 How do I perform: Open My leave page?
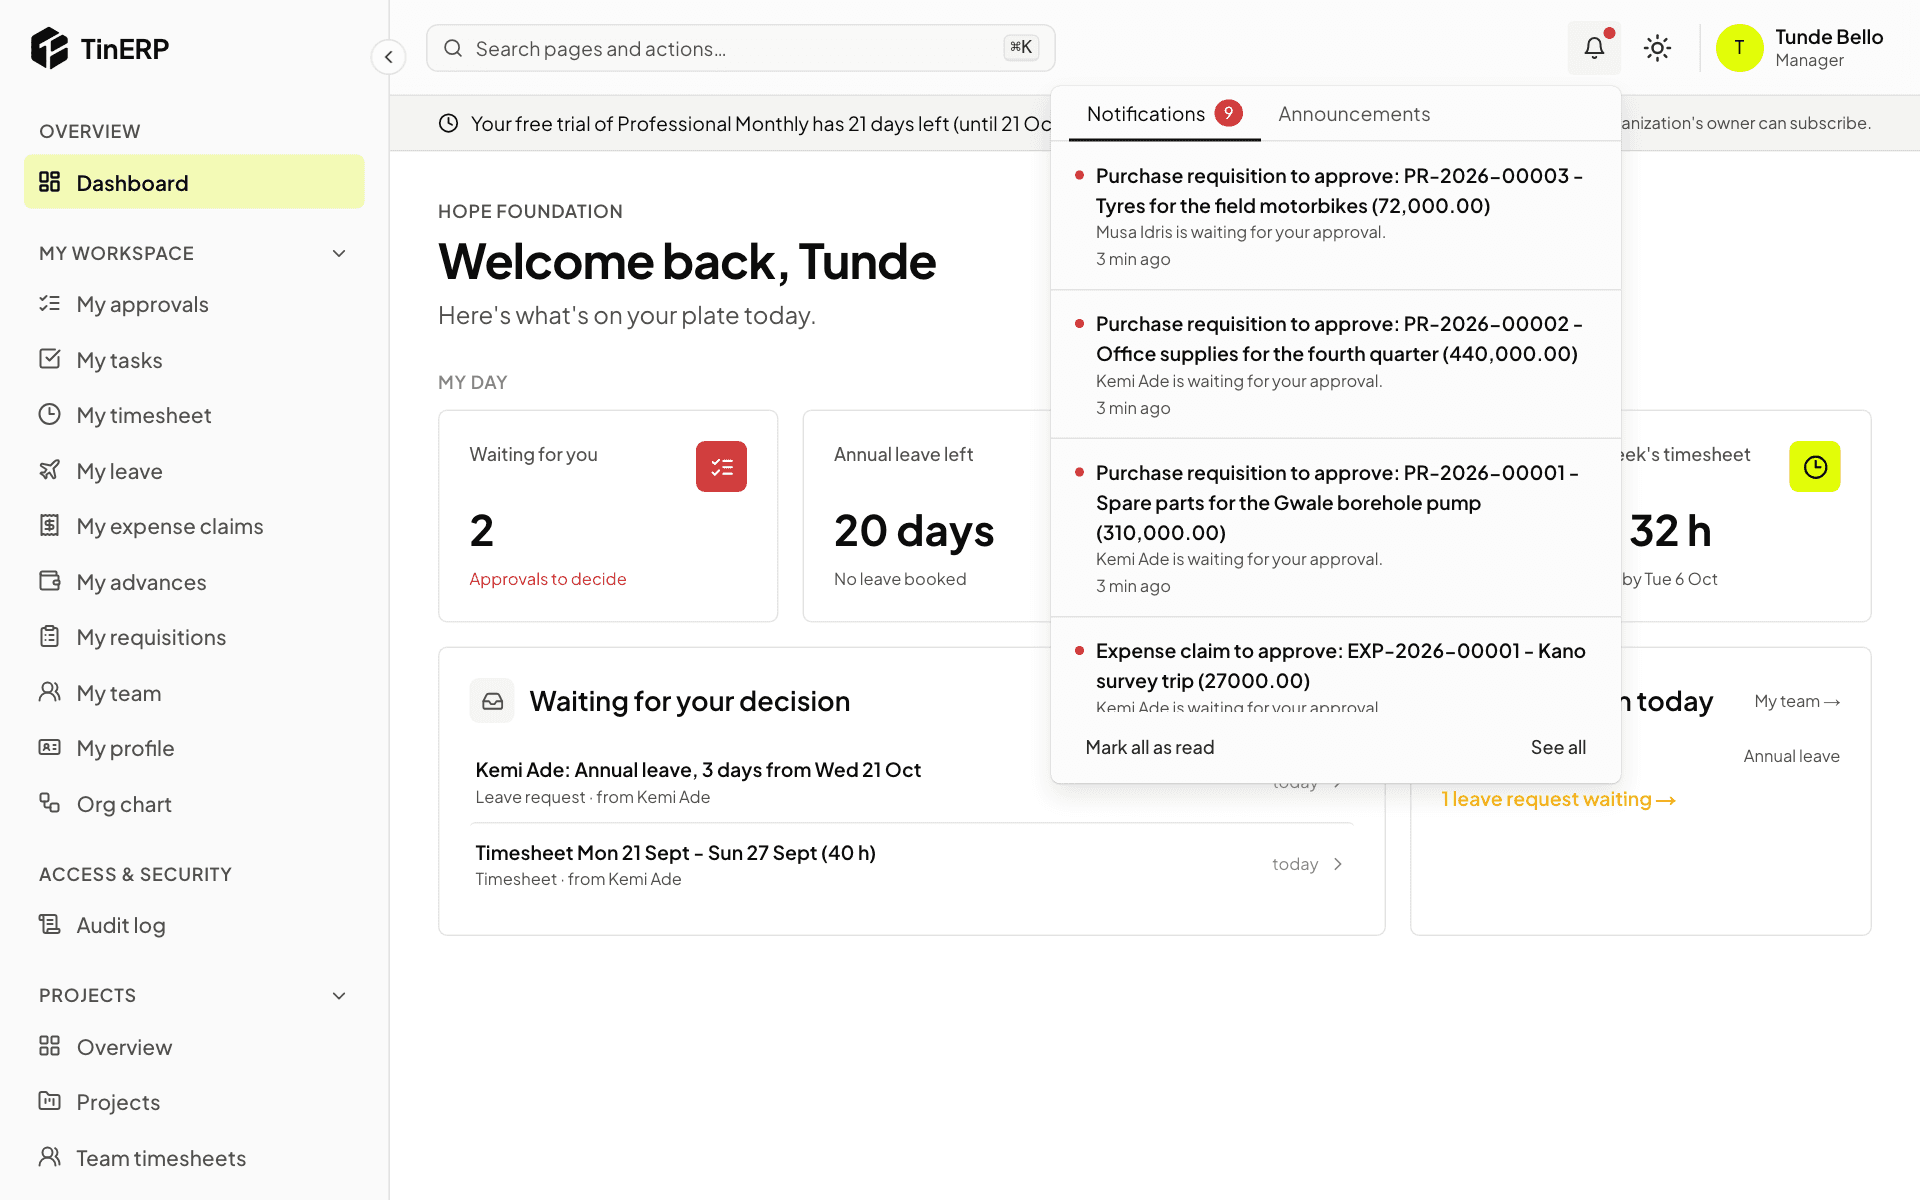click(194, 471)
